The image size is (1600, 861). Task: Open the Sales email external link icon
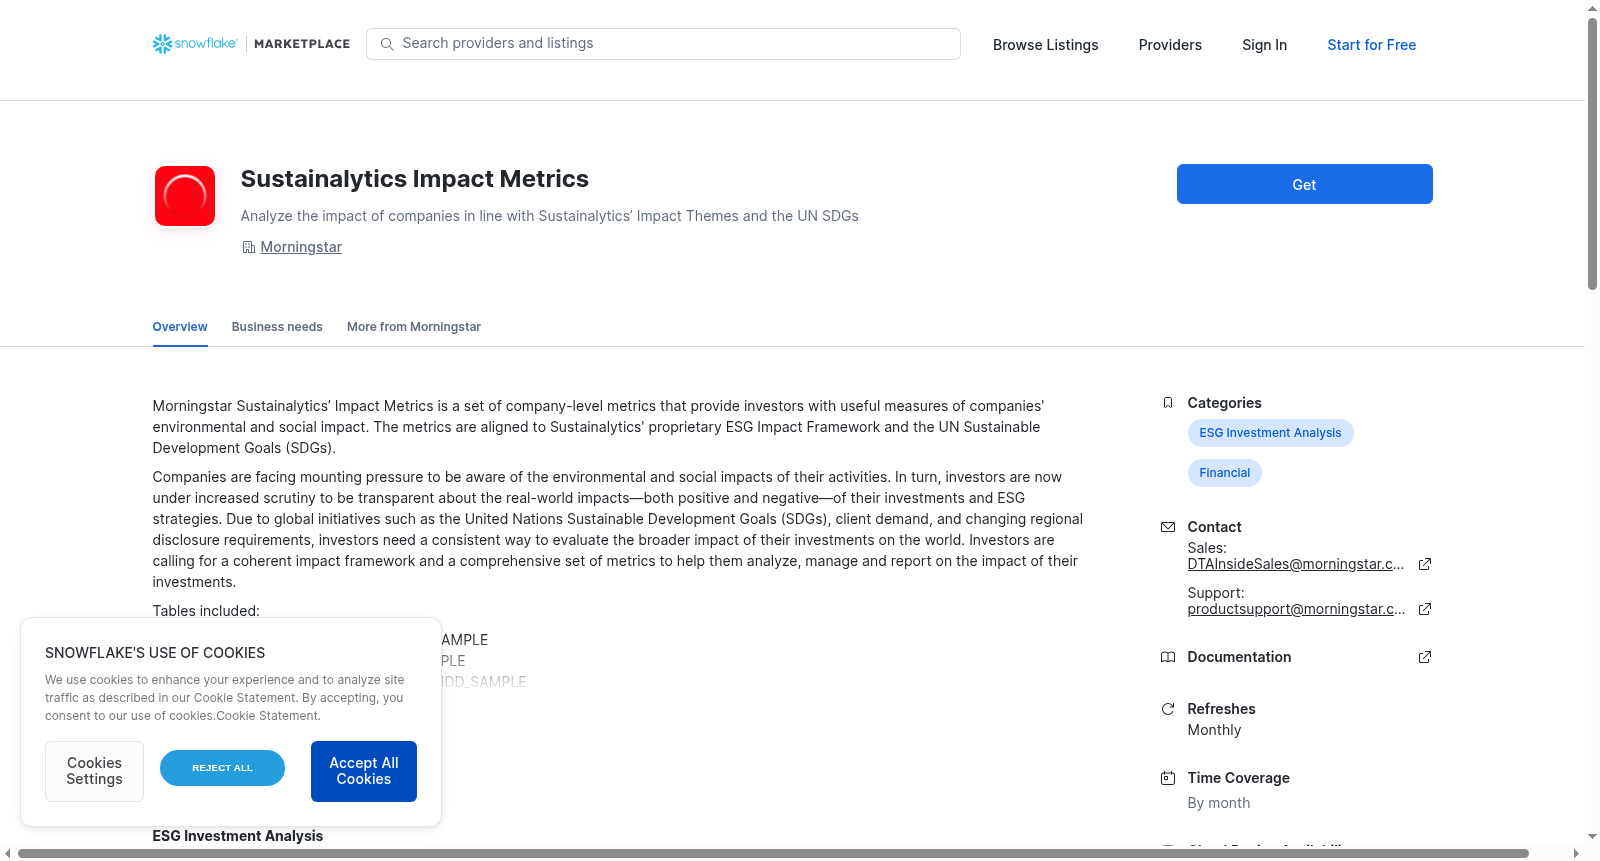click(1425, 564)
